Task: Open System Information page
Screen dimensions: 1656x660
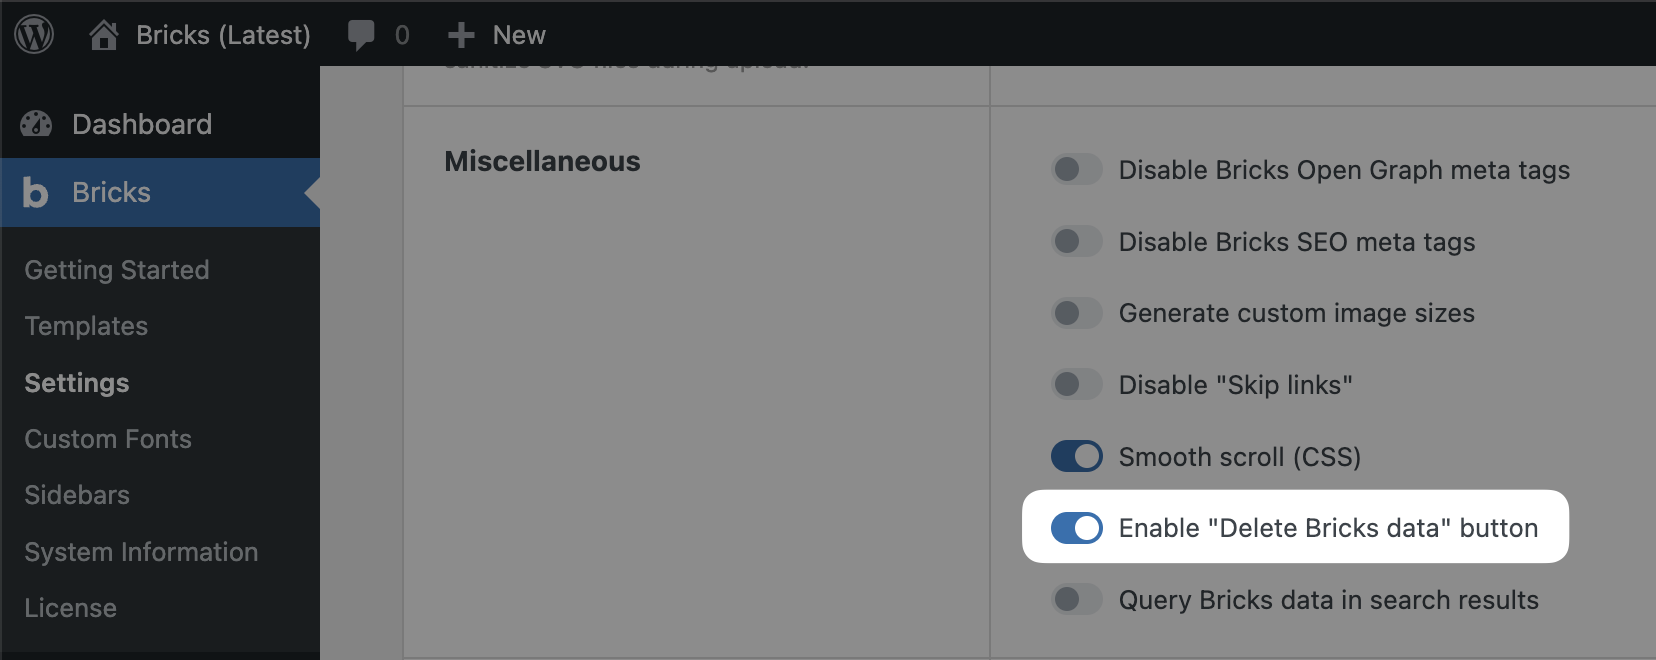Action: coord(141,552)
